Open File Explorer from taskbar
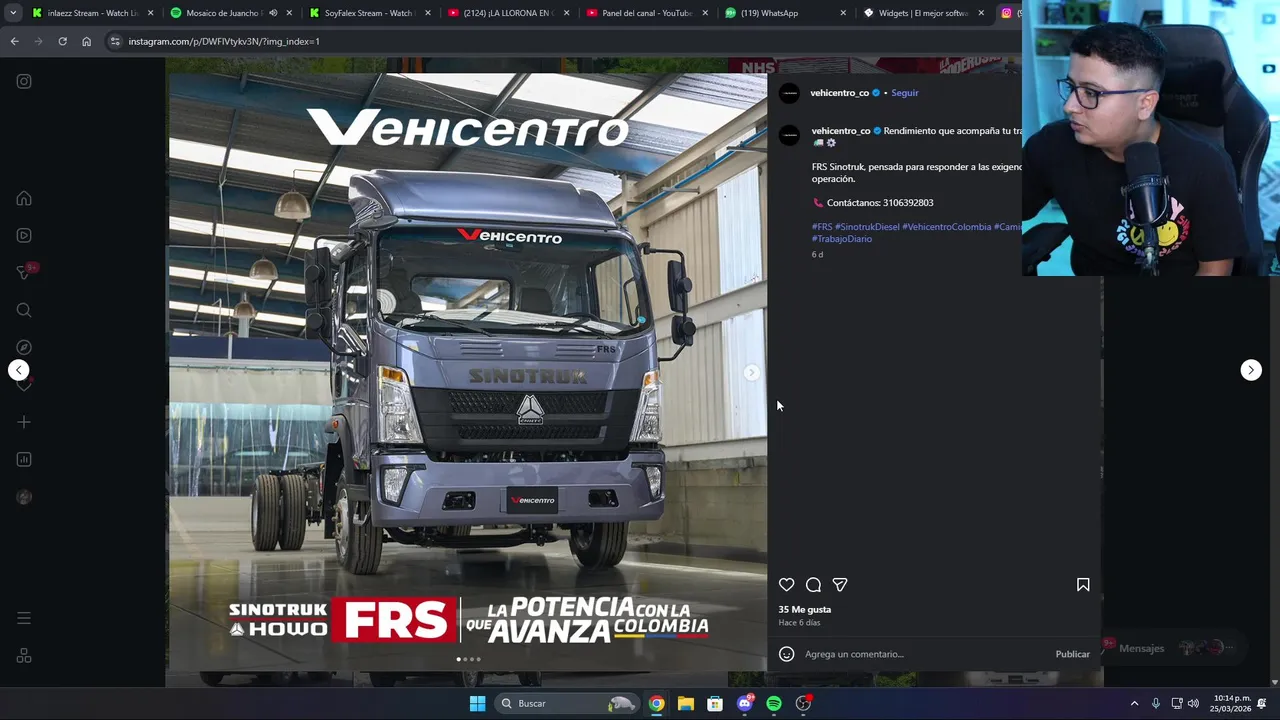 [x=685, y=703]
